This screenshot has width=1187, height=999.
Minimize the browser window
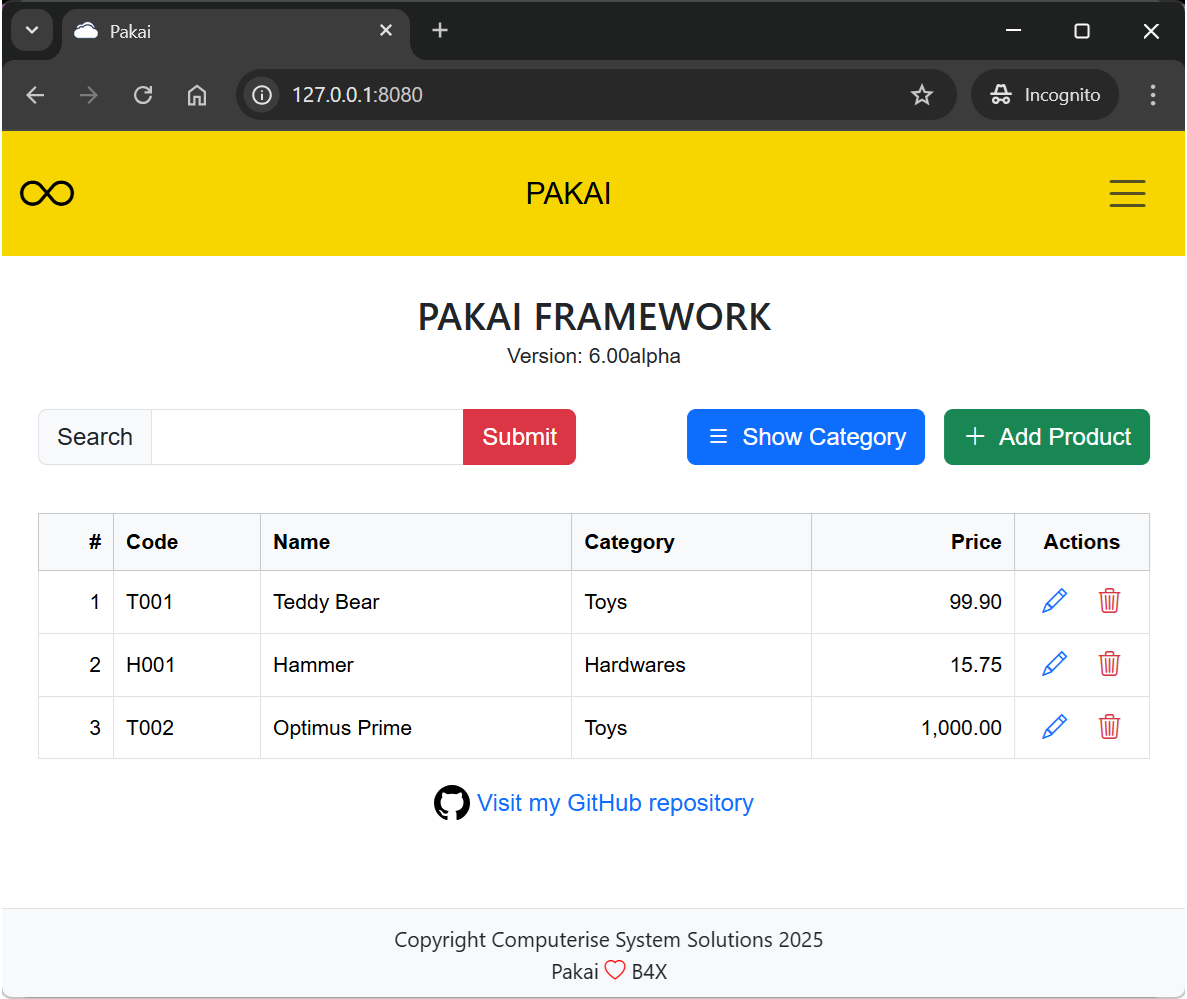click(x=1013, y=30)
